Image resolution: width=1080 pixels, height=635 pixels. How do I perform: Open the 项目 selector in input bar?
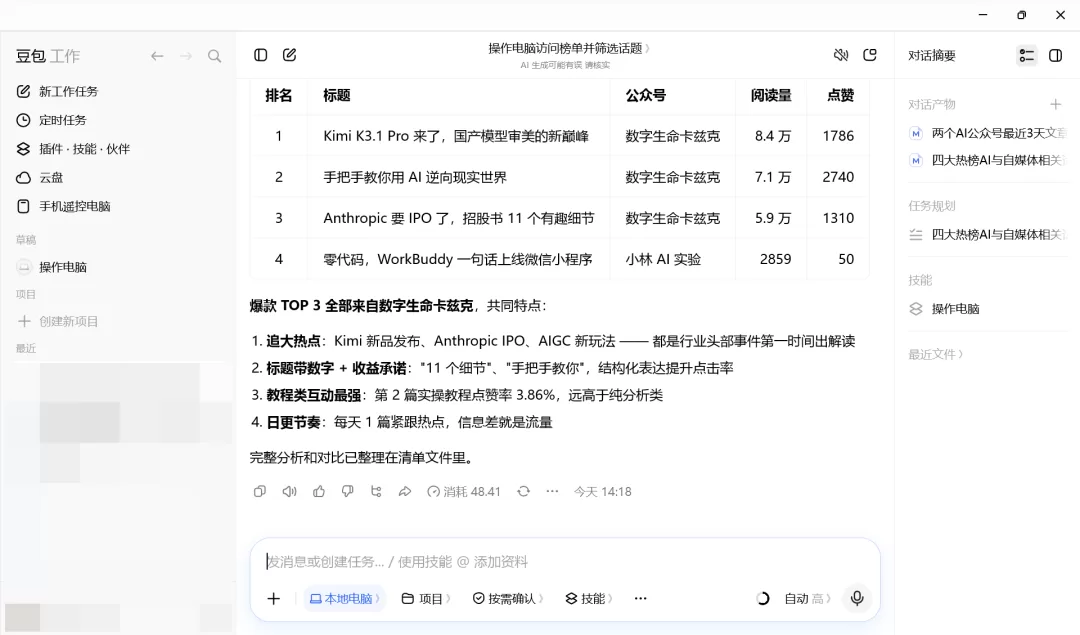coord(426,598)
